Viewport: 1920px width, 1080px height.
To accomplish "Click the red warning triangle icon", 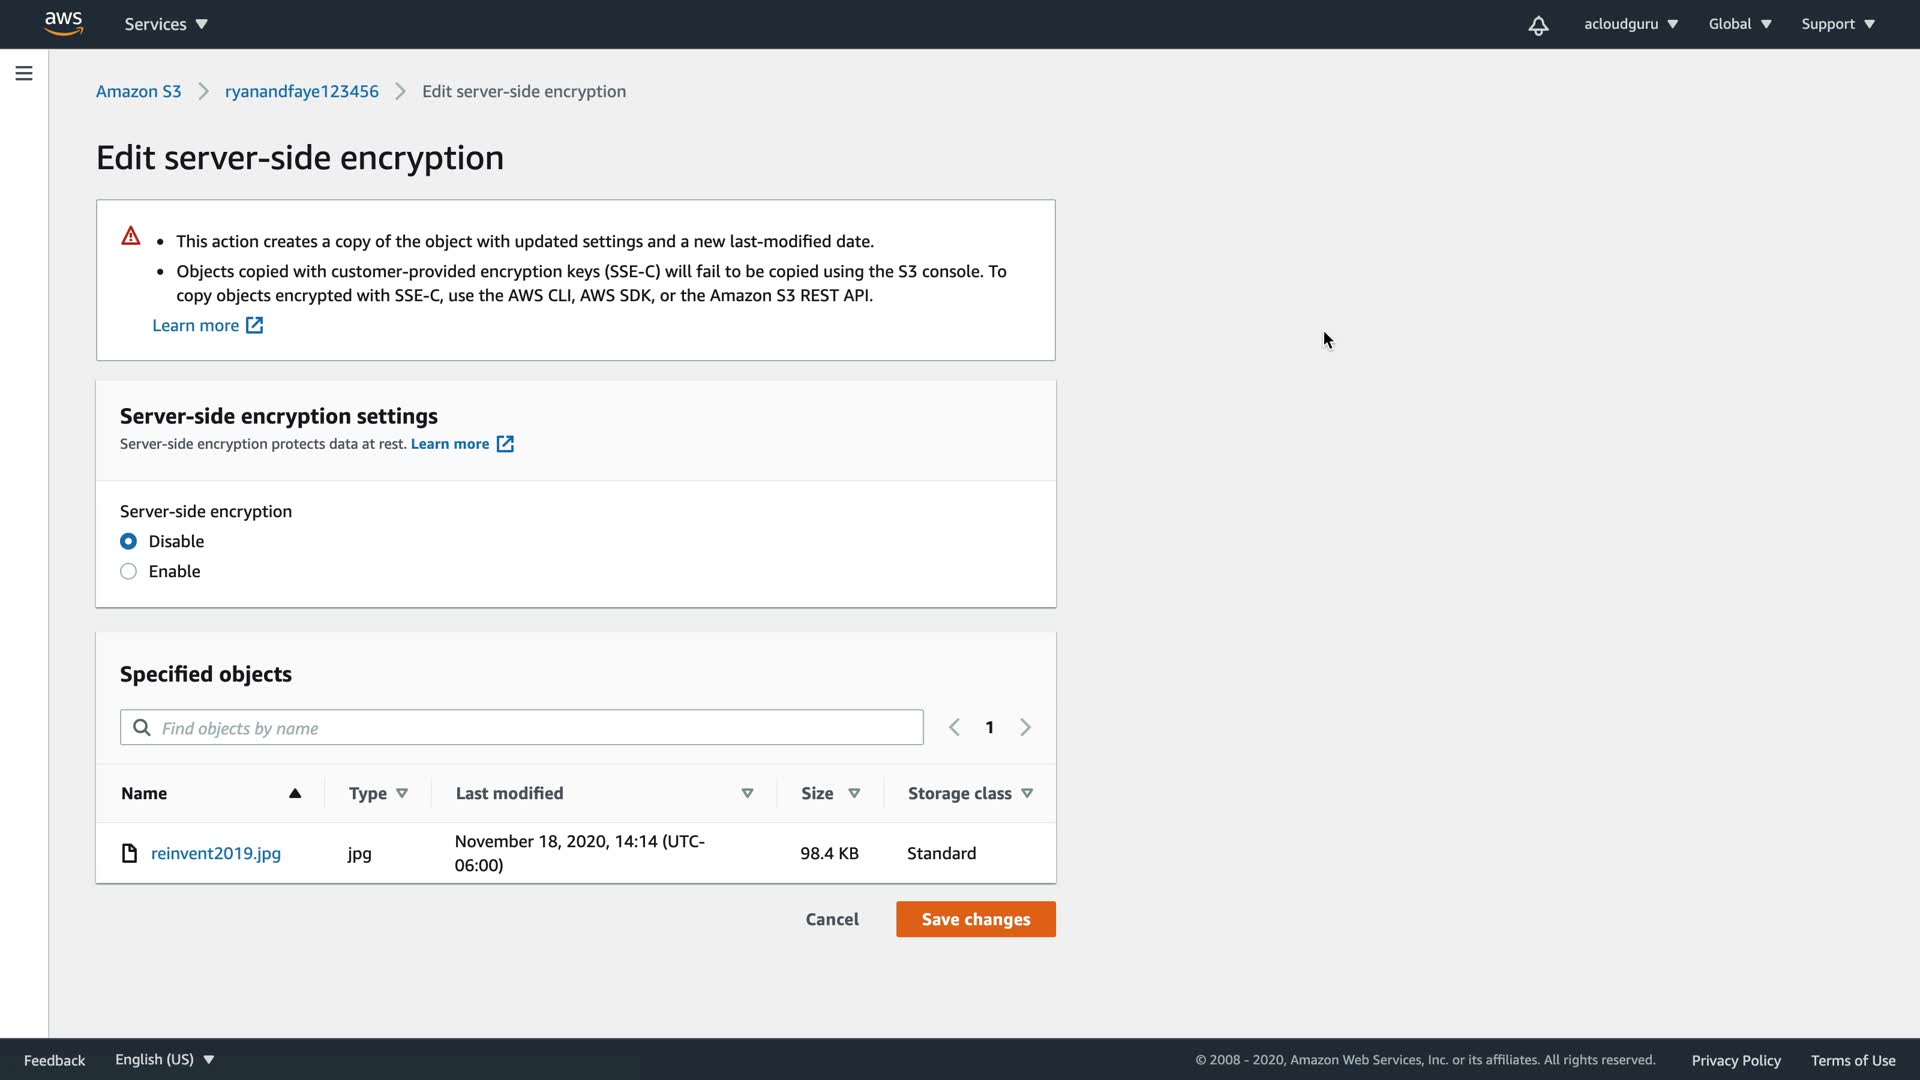I will click(x=131, y=236).
